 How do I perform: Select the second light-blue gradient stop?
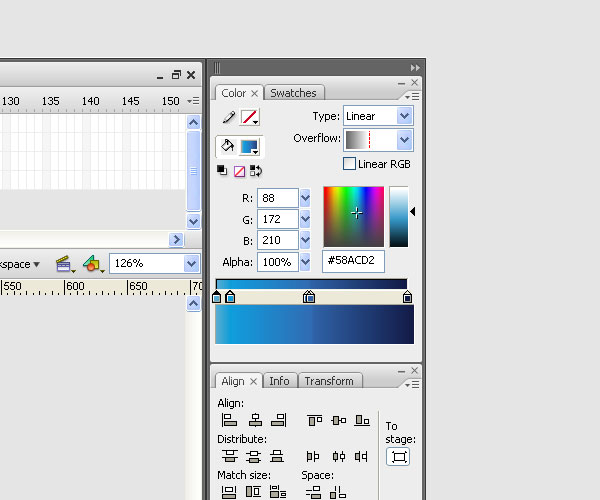(230, 296)
